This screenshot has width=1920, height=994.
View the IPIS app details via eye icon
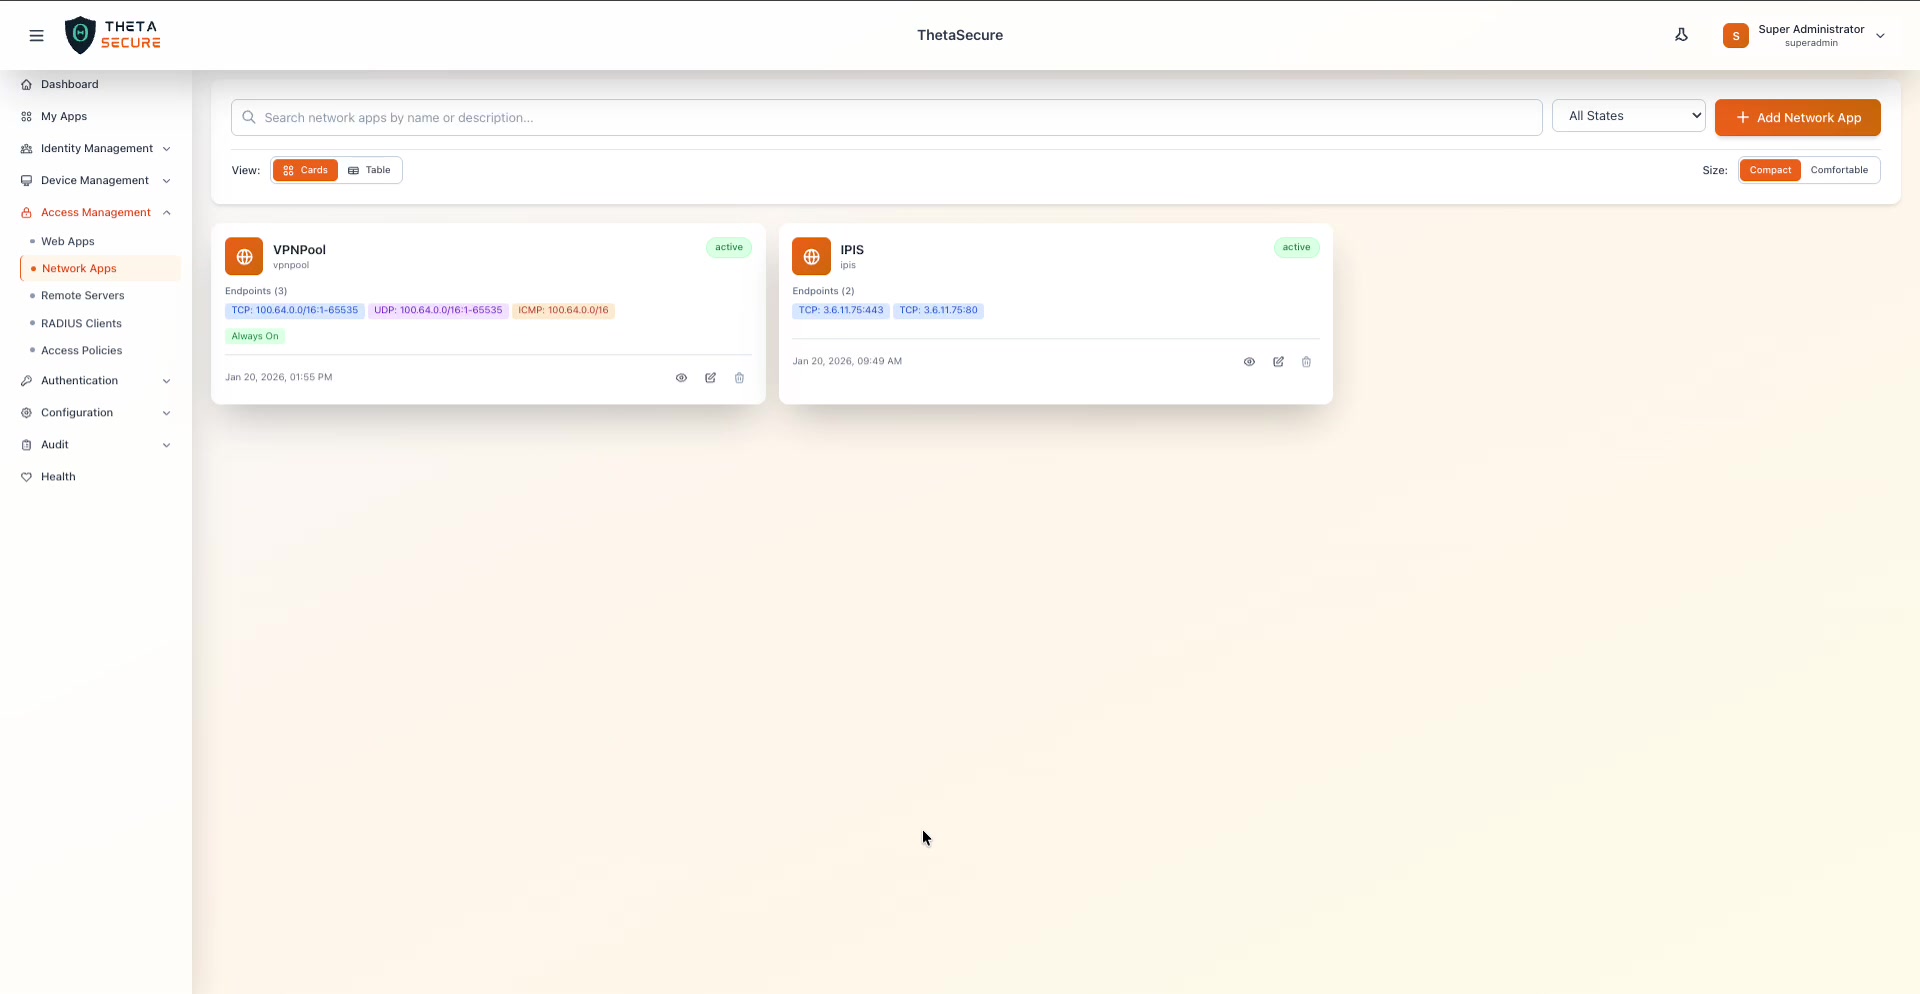pos(1250,361)
